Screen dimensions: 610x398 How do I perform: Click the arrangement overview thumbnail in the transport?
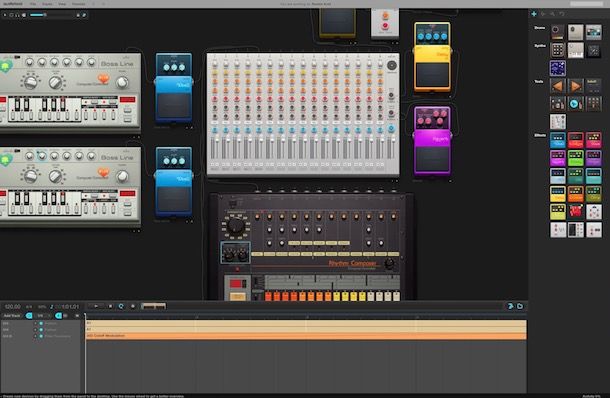(x=153, y=307)
